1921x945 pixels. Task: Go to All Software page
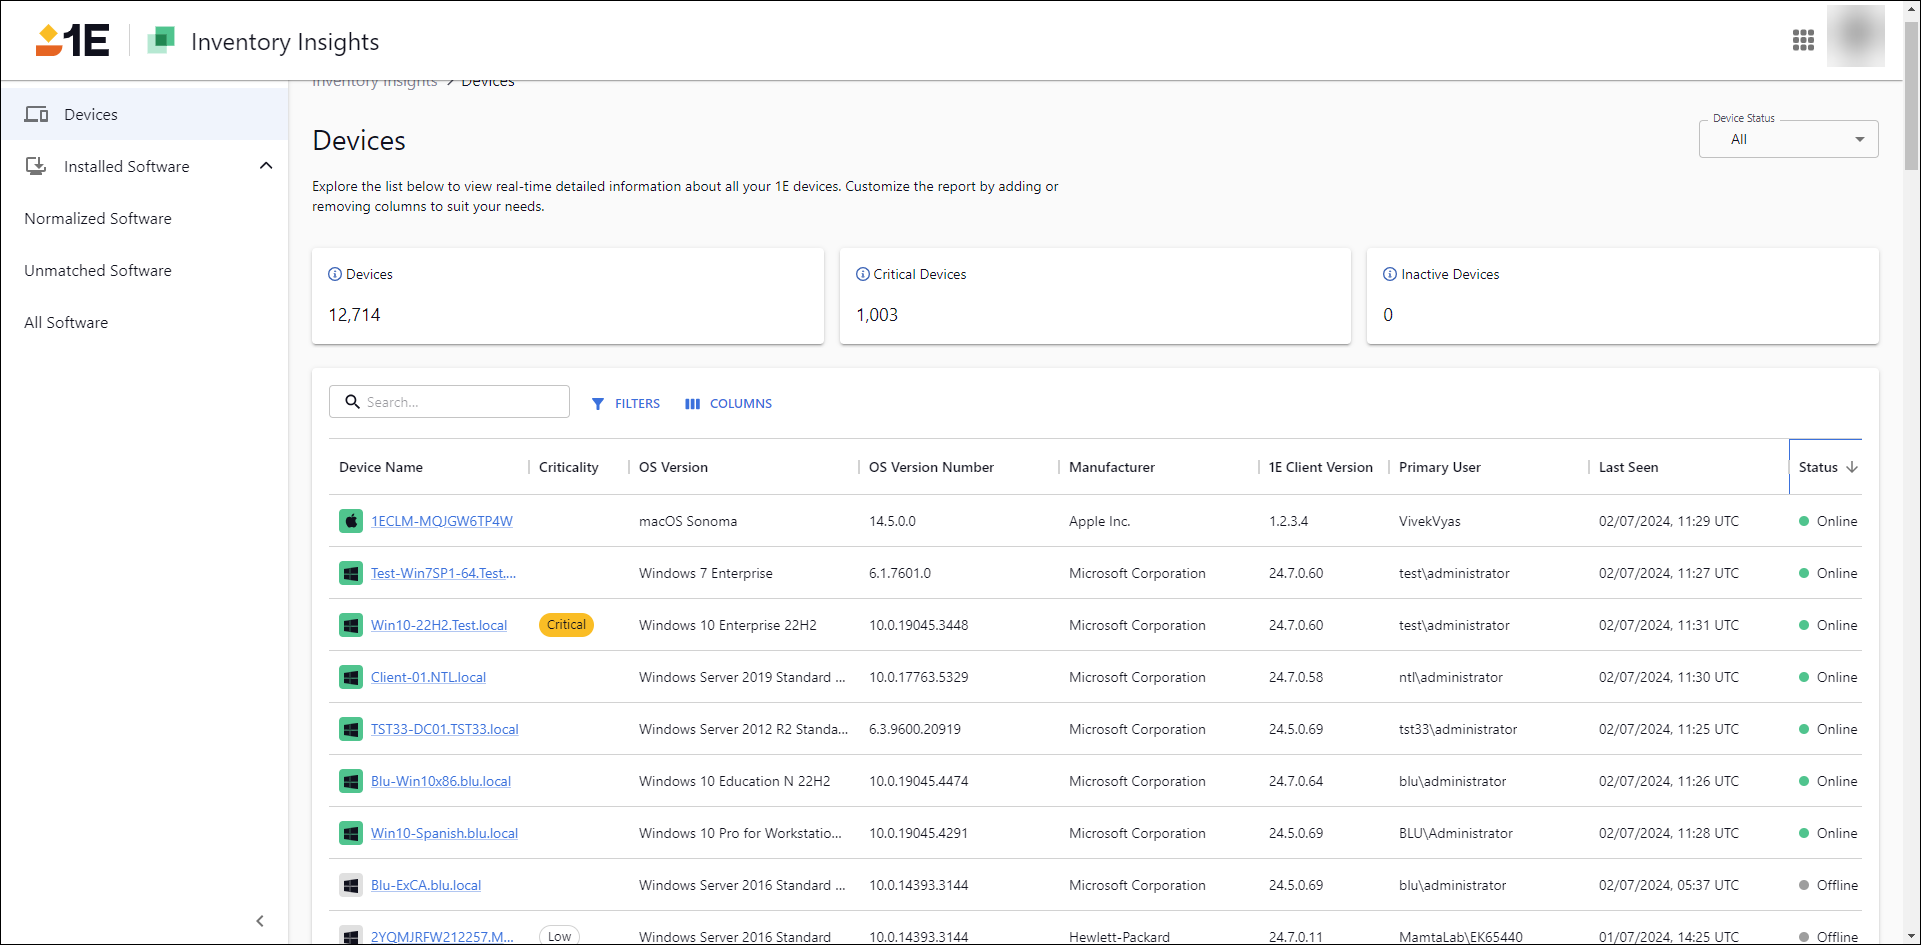pos(66,322)
